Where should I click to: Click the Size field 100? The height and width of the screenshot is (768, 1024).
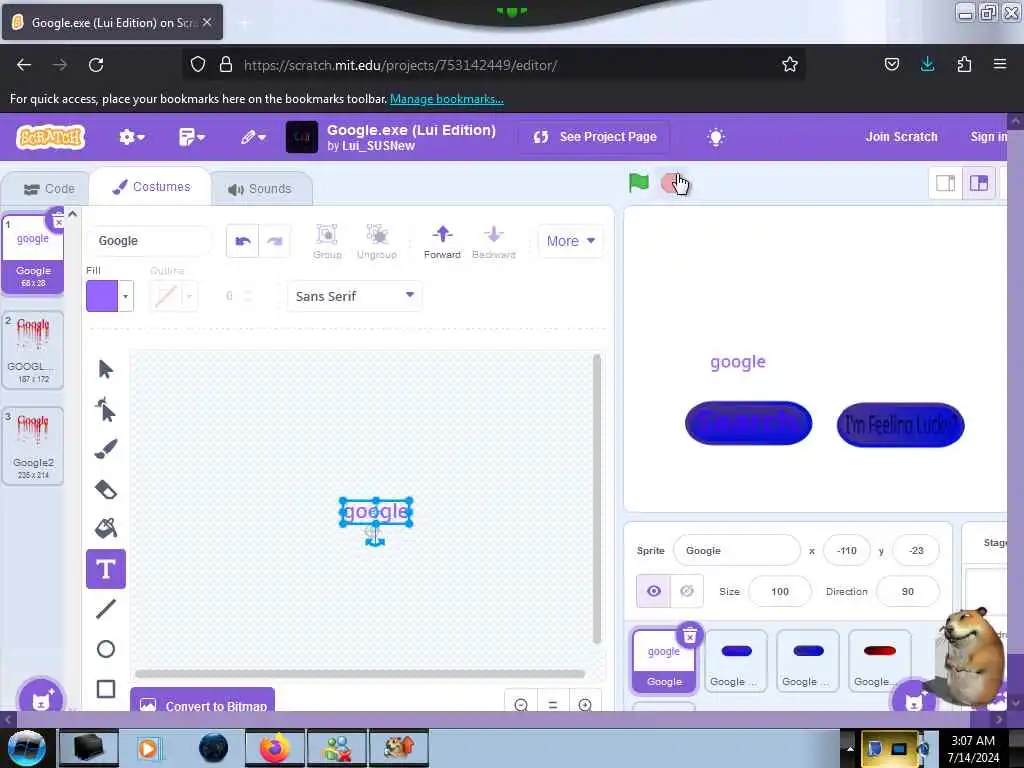[780, 592]
